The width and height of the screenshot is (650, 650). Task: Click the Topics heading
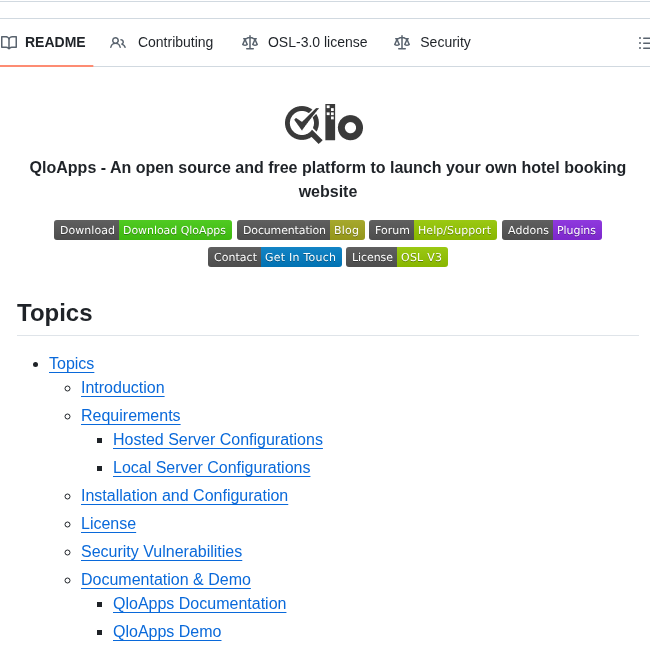(54, 313)
